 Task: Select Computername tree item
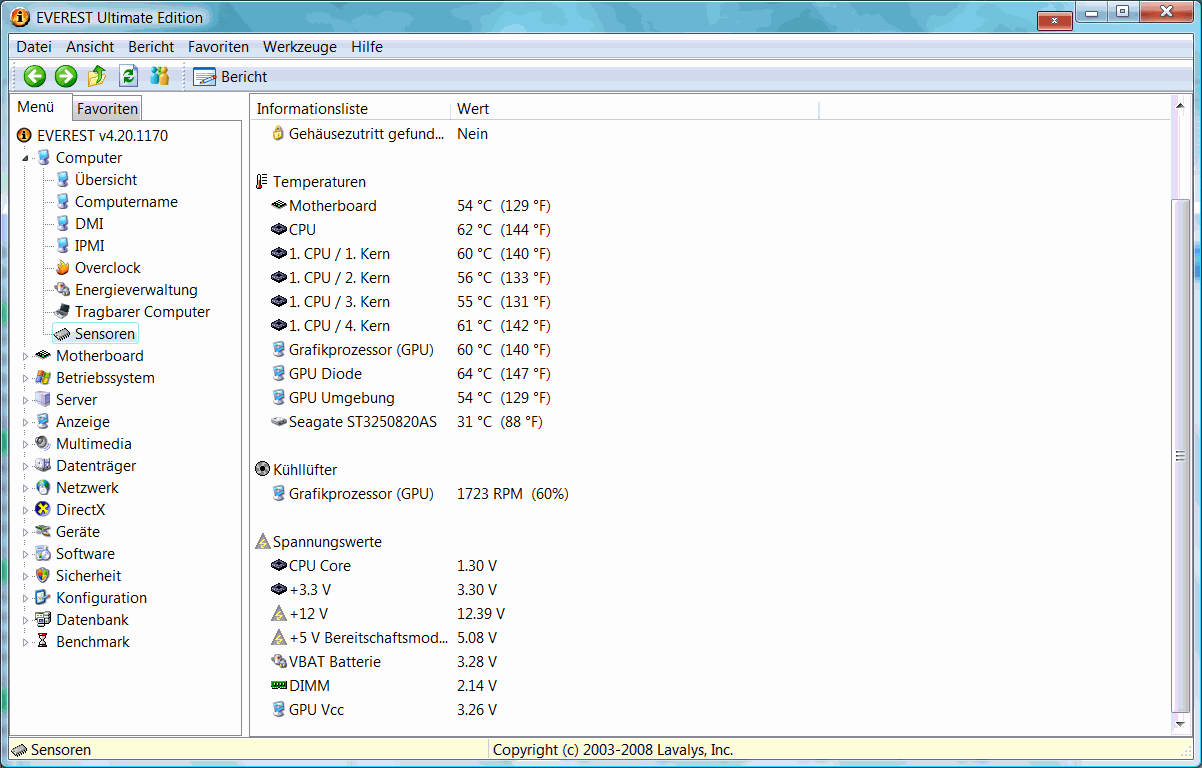[x=126, y=202]
